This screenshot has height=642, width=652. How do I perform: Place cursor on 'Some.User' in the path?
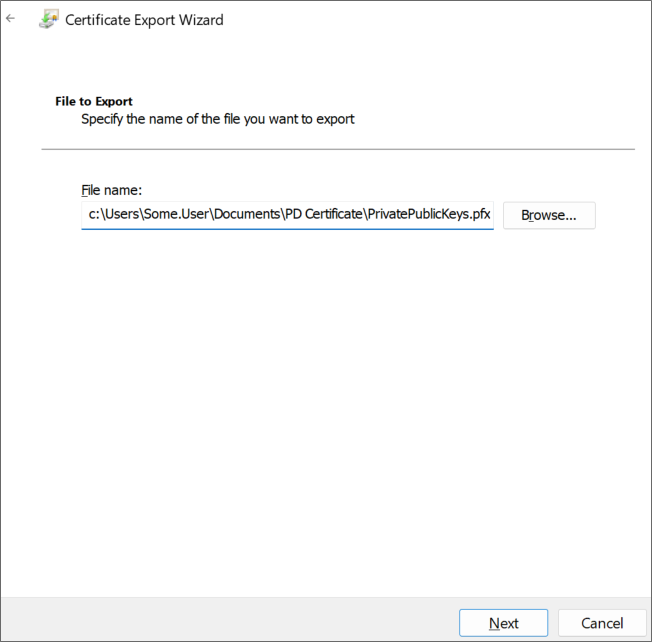(x=175, y=215)
